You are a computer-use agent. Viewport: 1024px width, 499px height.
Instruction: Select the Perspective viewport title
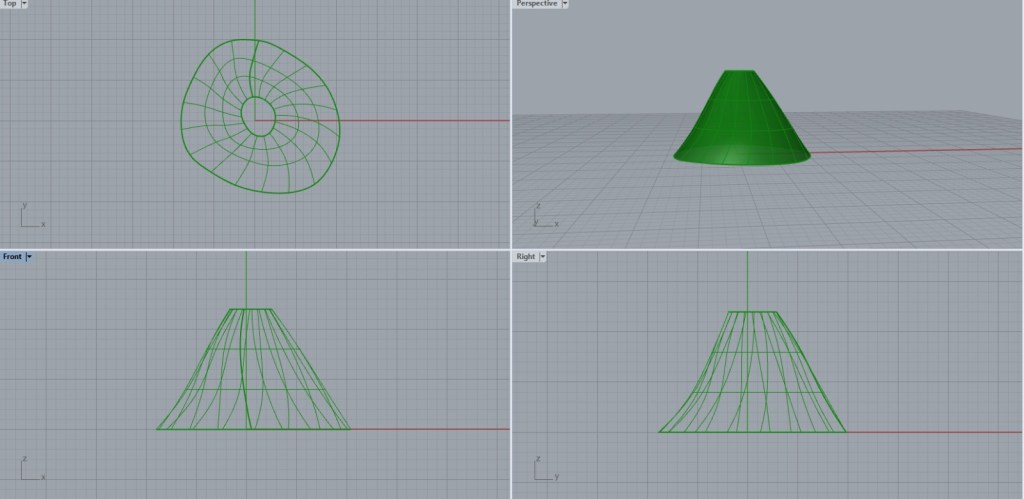point(536,4)
